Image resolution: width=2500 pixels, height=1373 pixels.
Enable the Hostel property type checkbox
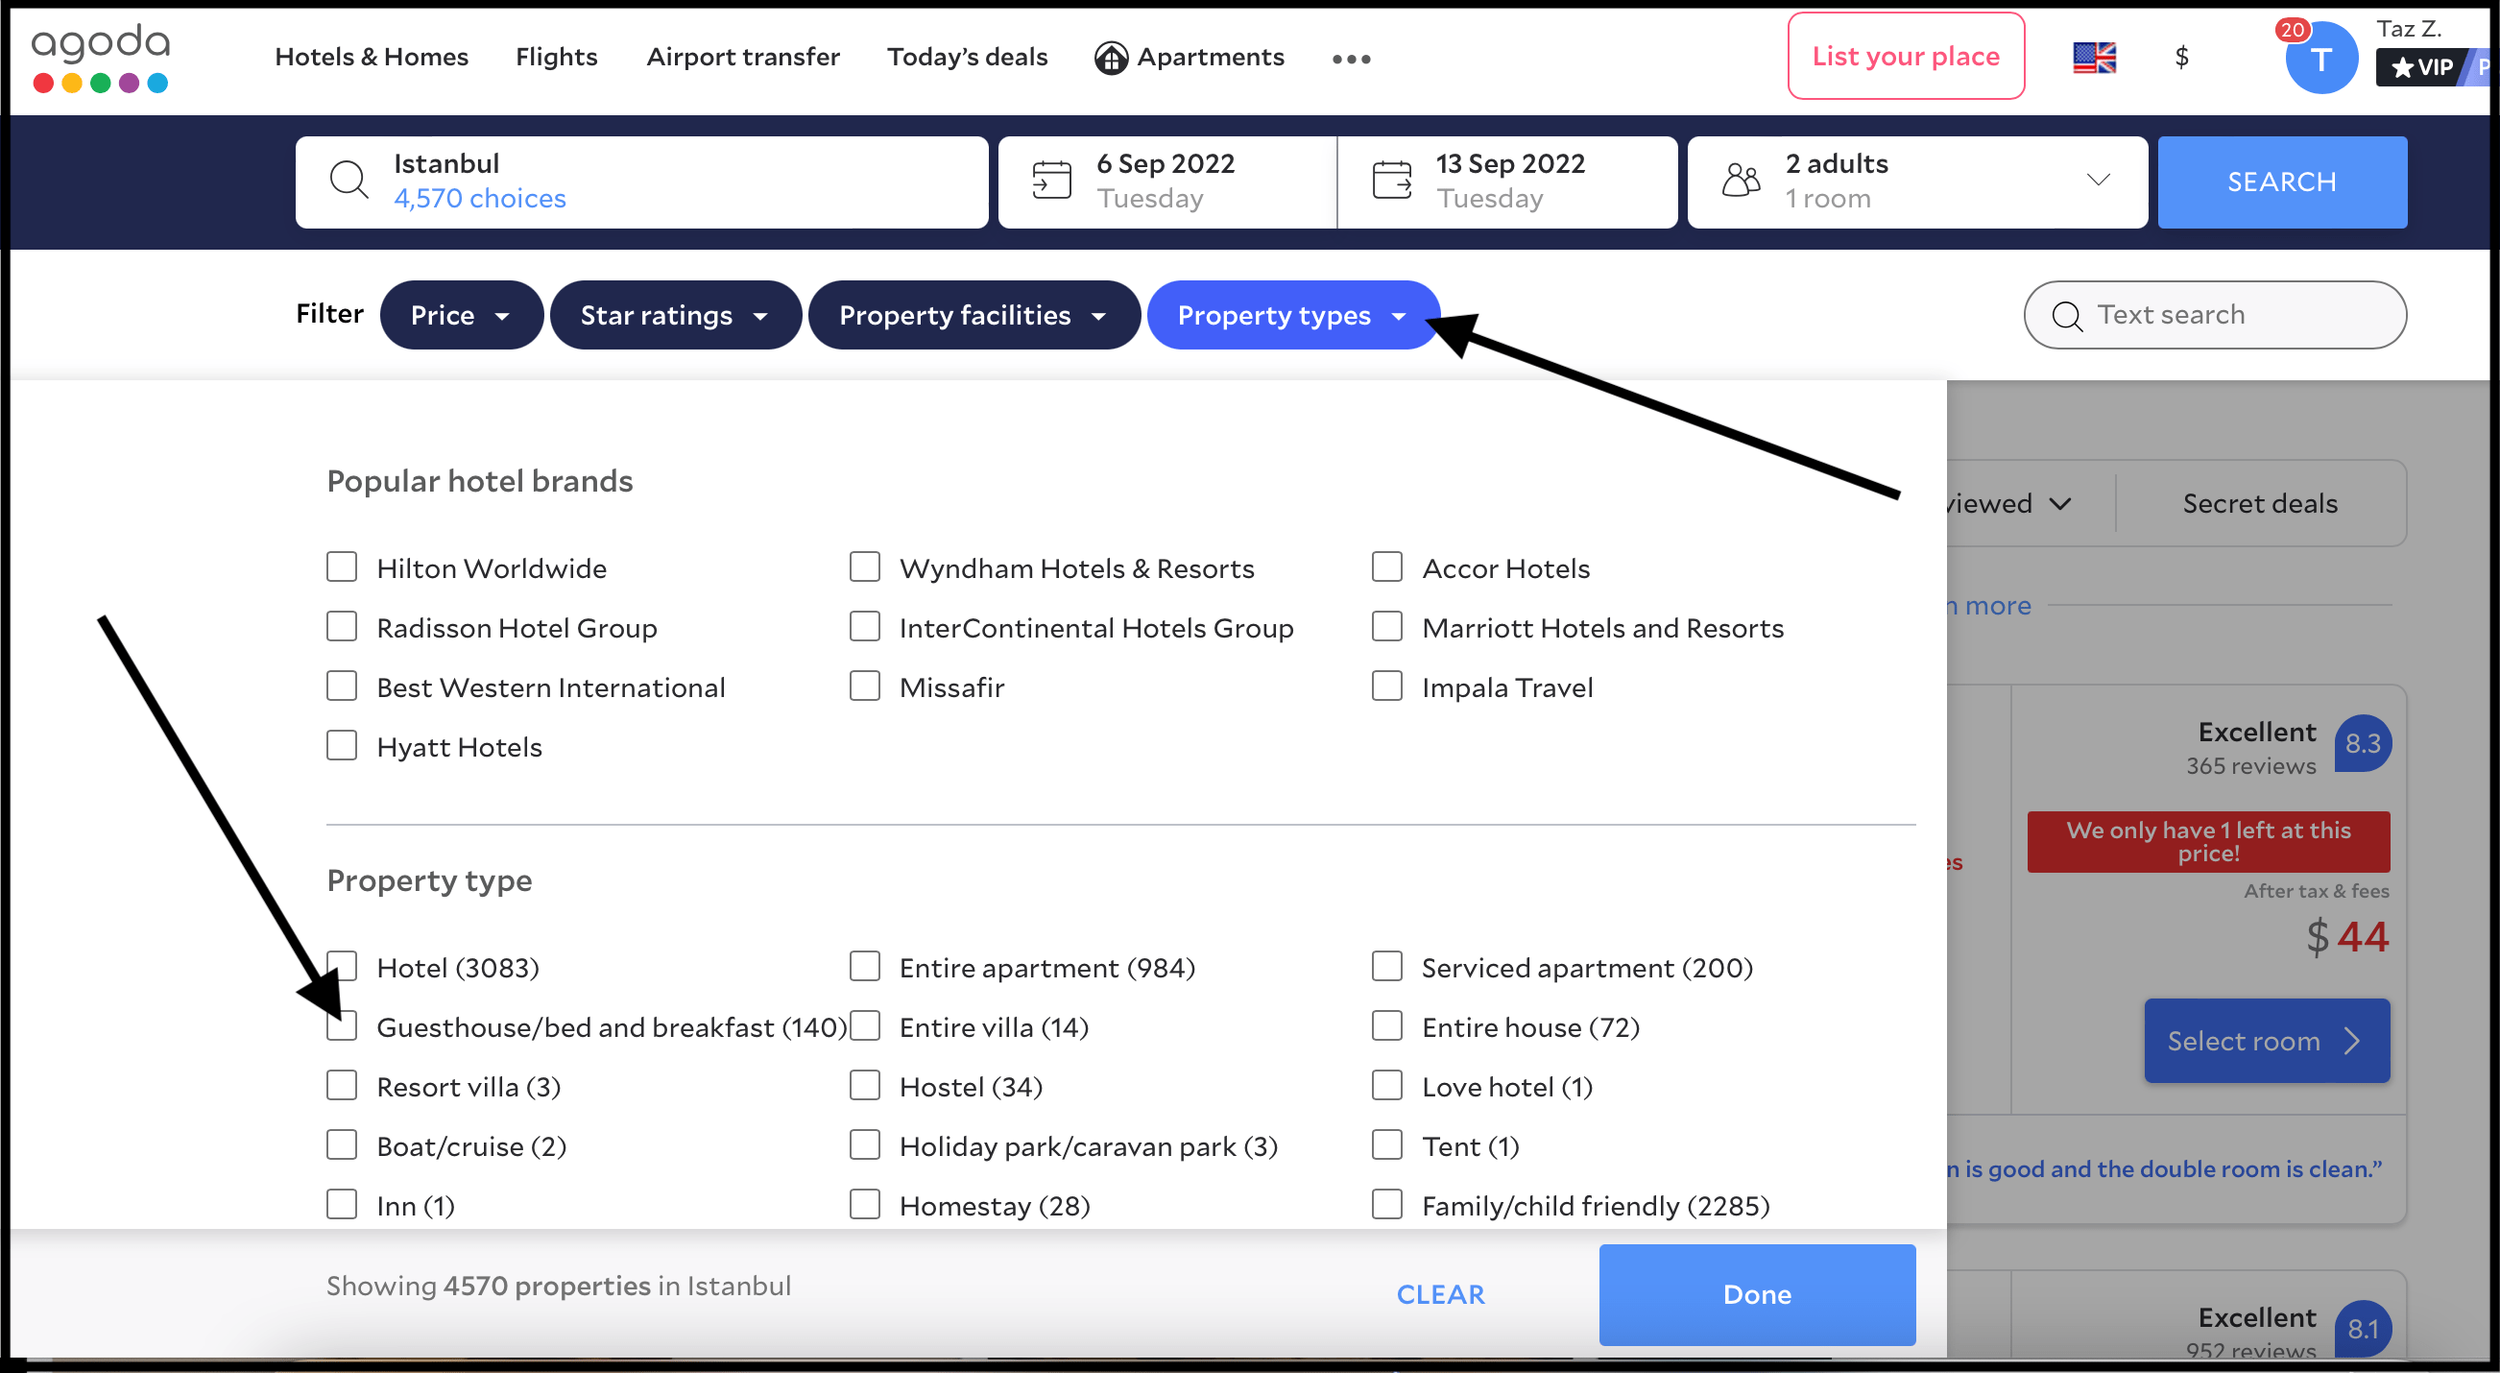(x=864, y=1085)
